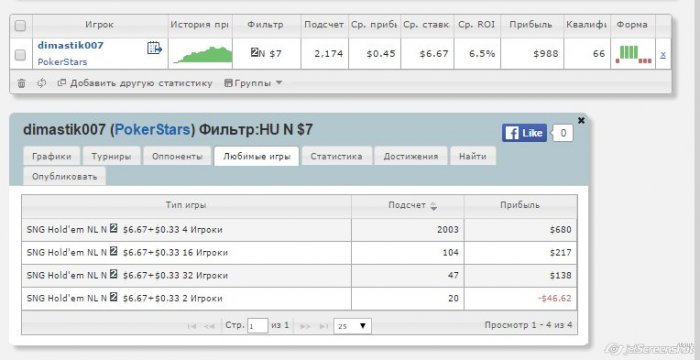
Task: Click the export statistics icon beside dimastik007
Action: pyautogui.click(x=154, y=48)
